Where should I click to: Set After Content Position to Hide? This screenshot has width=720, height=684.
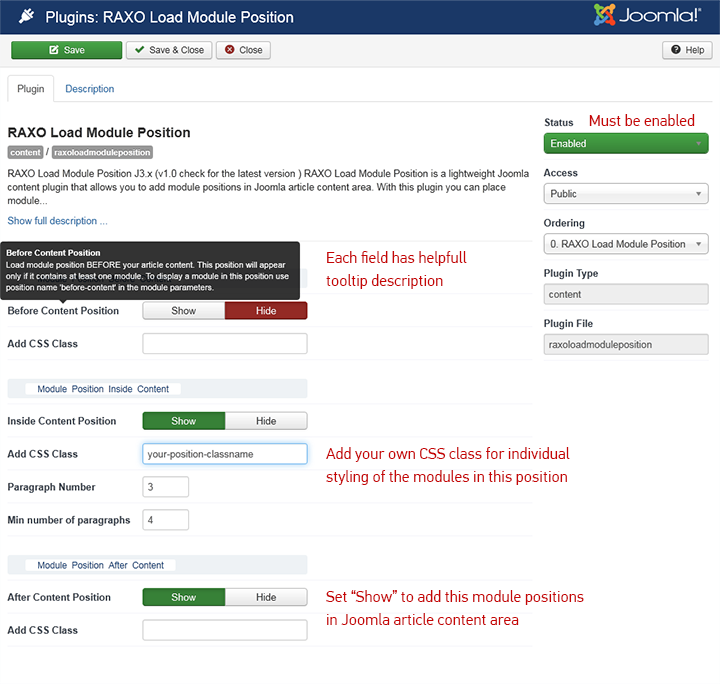tap(266, 597)
